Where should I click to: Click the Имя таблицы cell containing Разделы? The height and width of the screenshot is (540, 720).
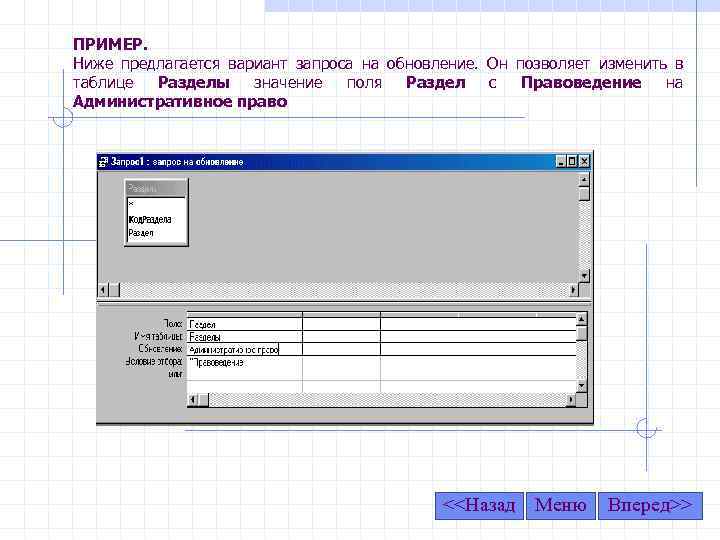245,337
